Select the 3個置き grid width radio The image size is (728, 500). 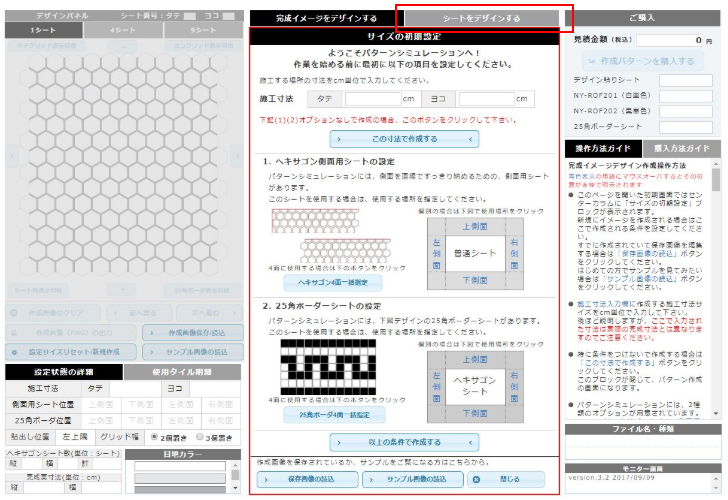[200, 437]
